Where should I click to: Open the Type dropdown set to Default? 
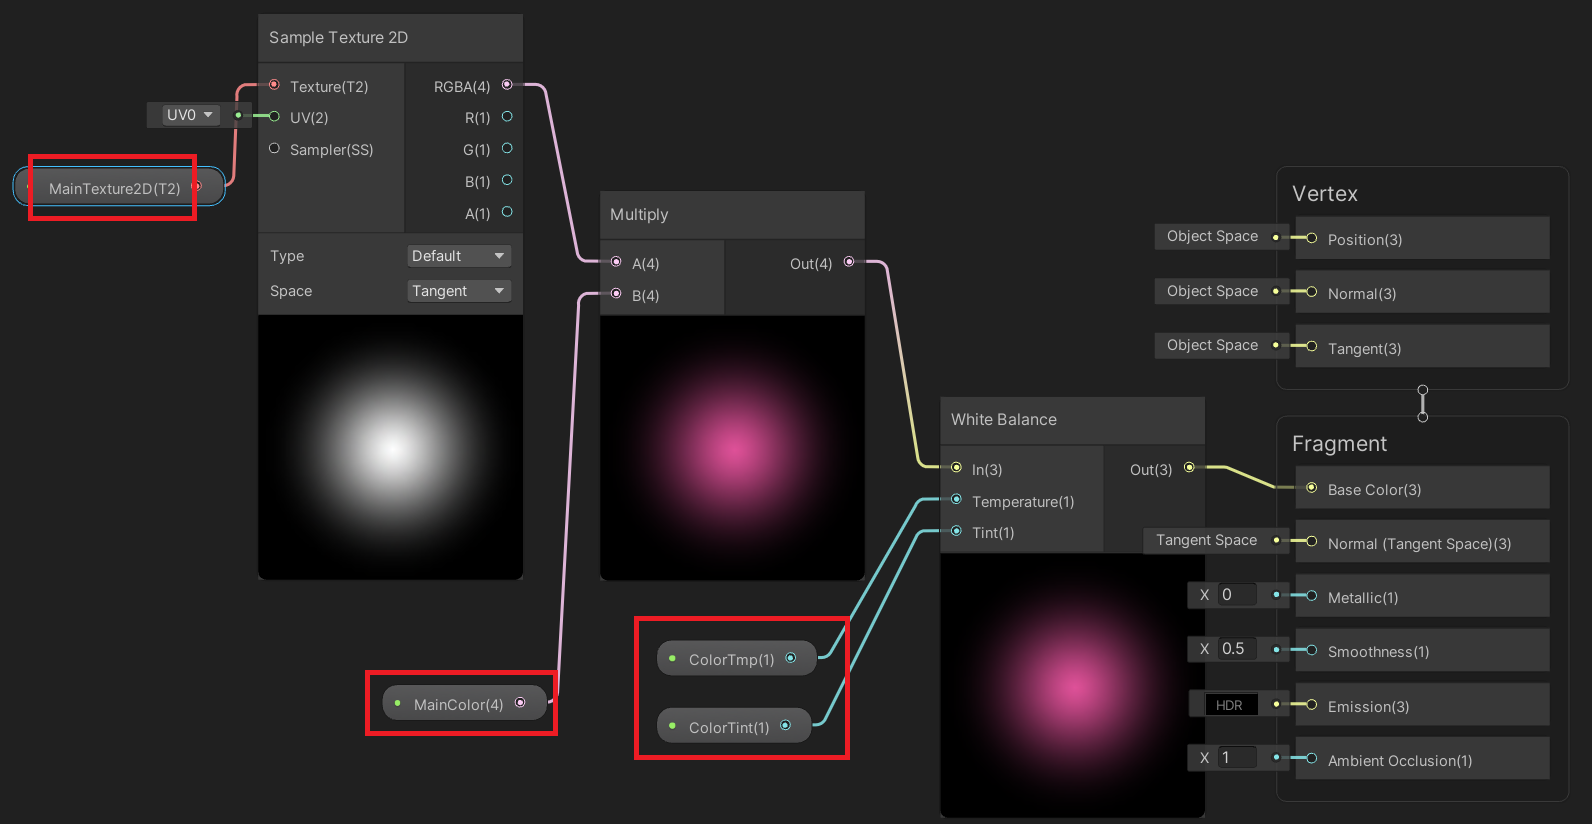[x=459, y=256]
